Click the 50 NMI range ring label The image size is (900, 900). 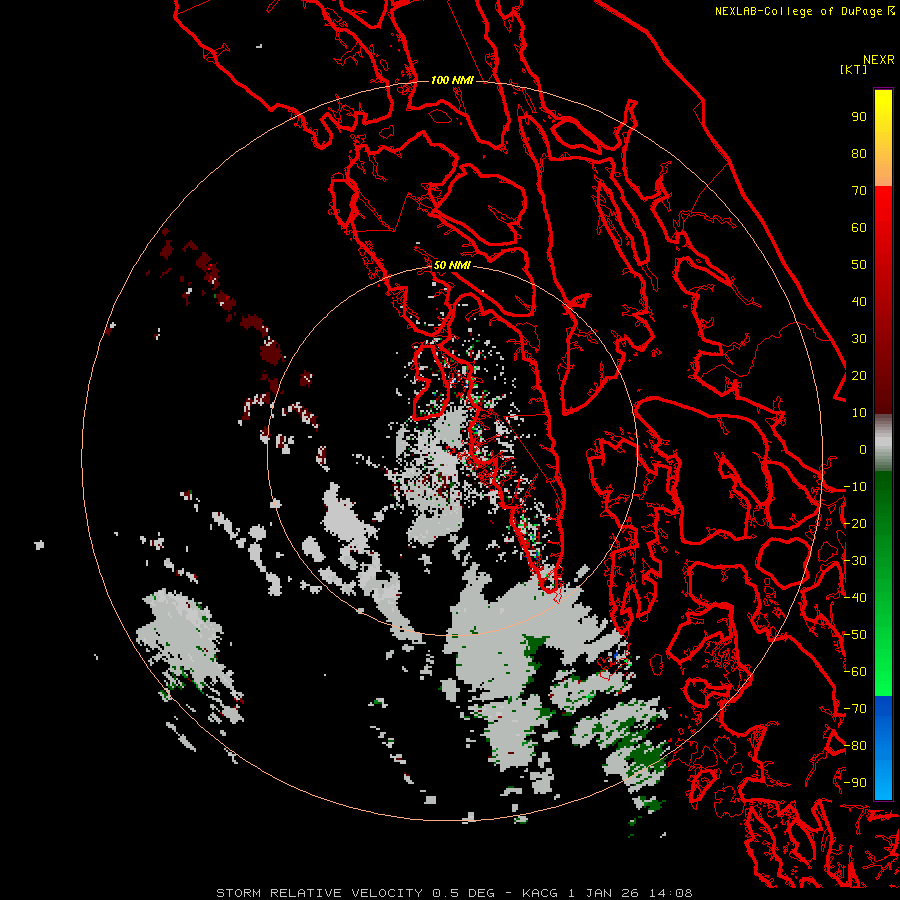(x=452, y=265)
